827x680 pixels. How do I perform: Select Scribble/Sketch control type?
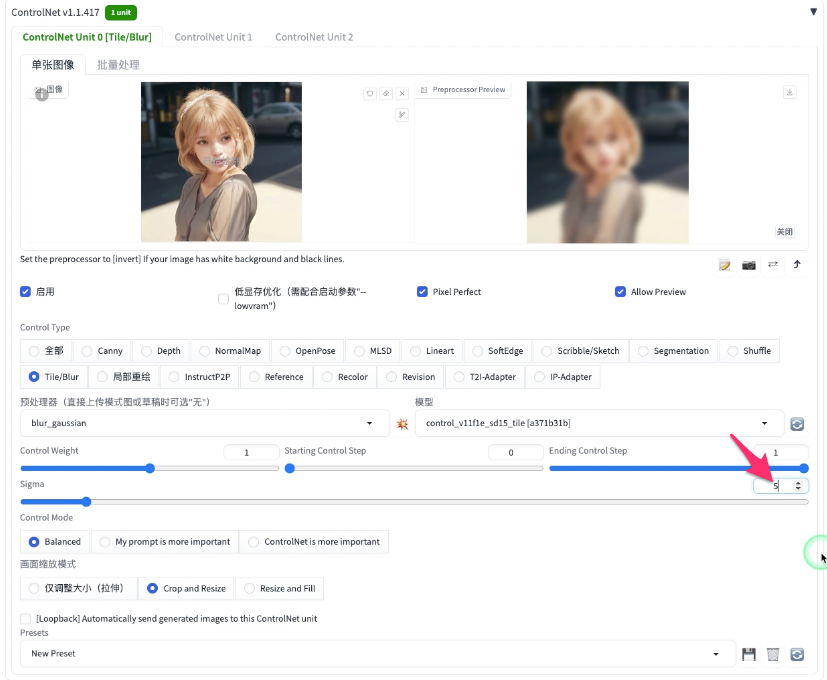click(x=581, y=351)
